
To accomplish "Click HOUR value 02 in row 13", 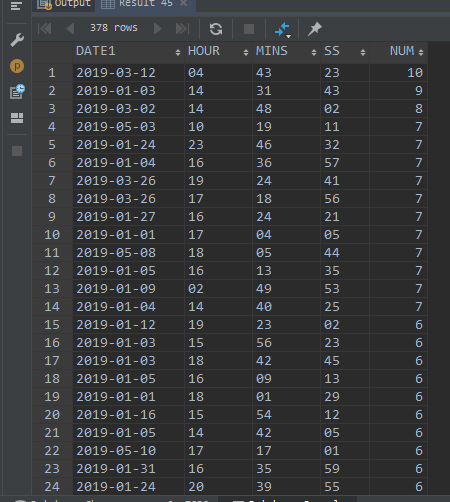I will click(218, 289).
